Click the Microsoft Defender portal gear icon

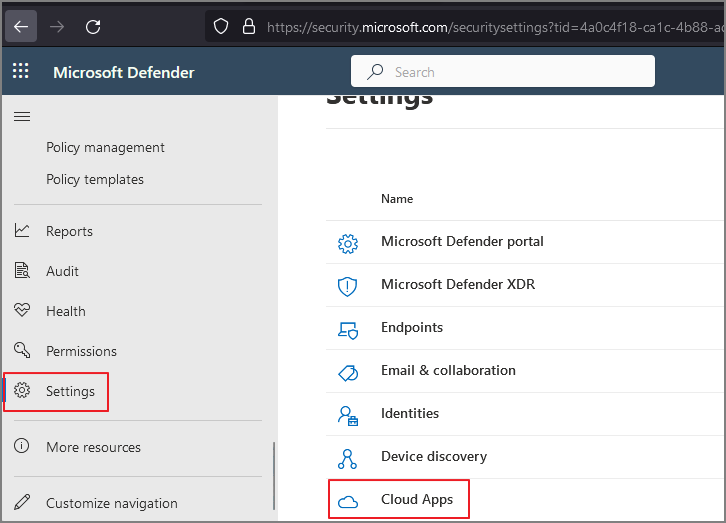click(x=348, y=244)
